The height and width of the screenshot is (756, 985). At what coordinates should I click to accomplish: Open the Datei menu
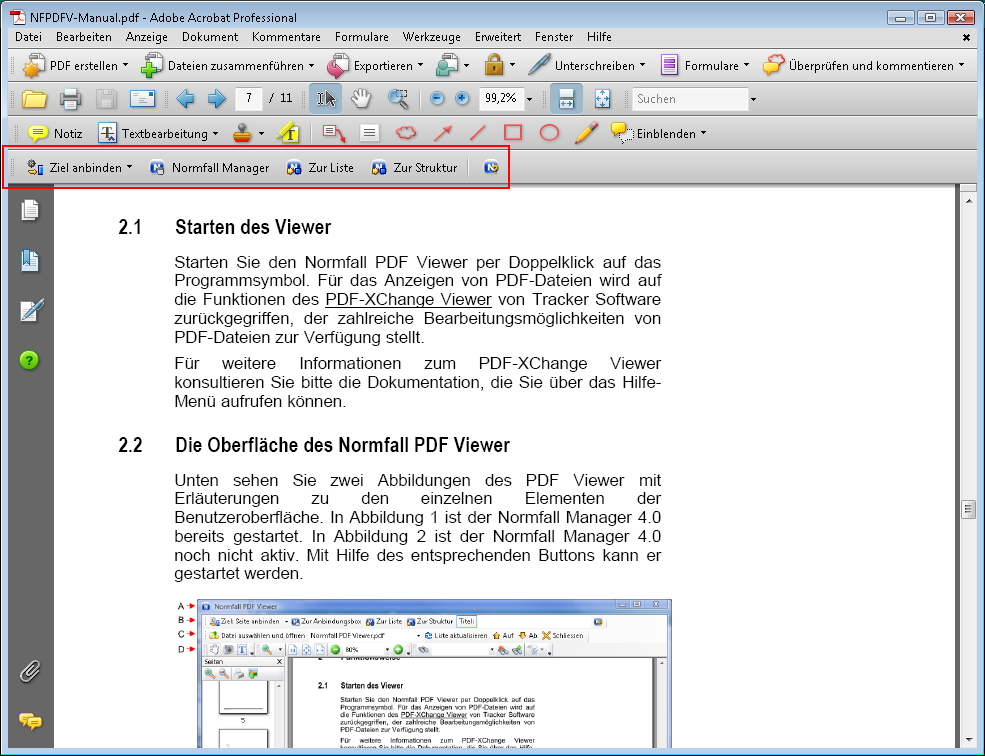pyautogui.click(x=28, y=37)
